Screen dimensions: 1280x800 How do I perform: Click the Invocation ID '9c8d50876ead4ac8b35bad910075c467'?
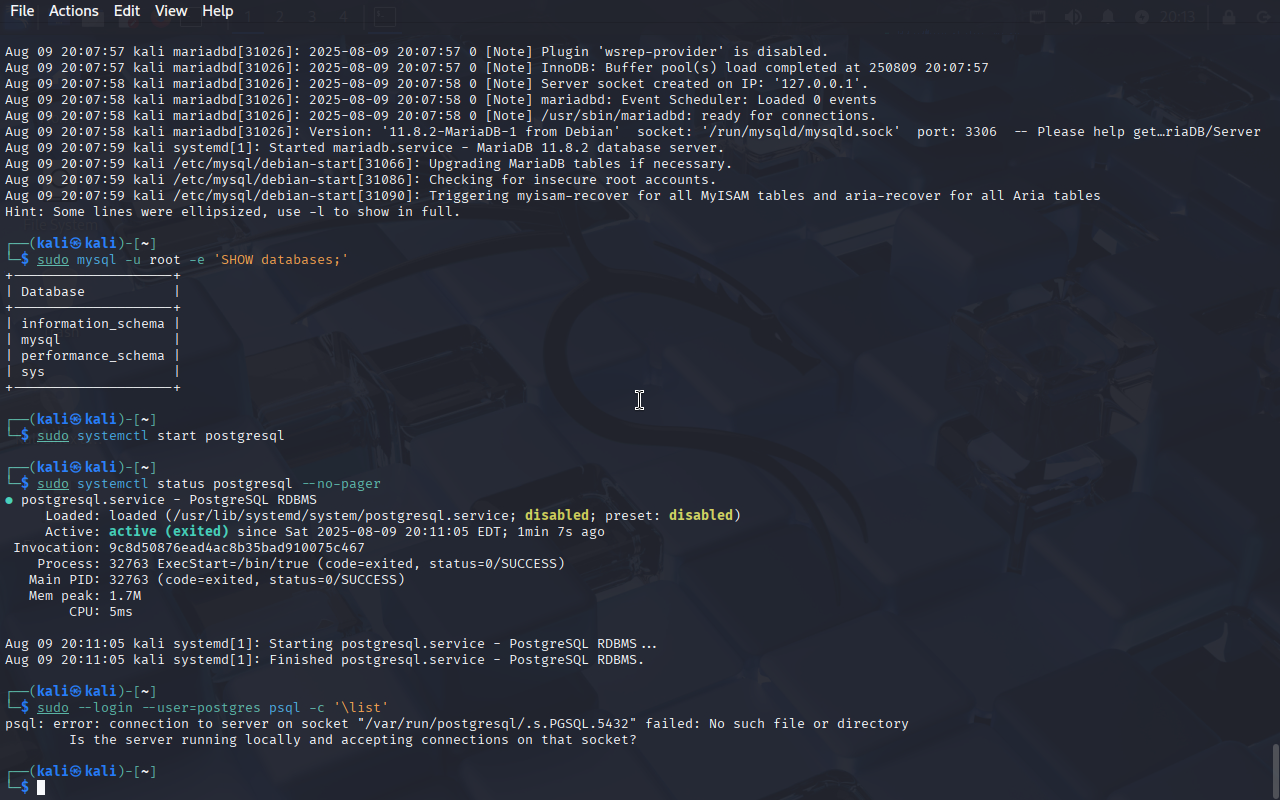(237, 548)
